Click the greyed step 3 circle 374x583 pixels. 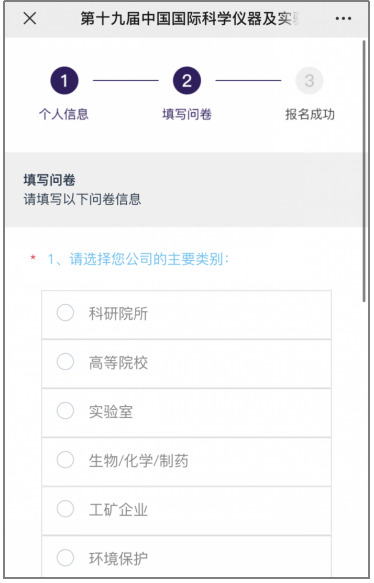(x=309, y=80)
